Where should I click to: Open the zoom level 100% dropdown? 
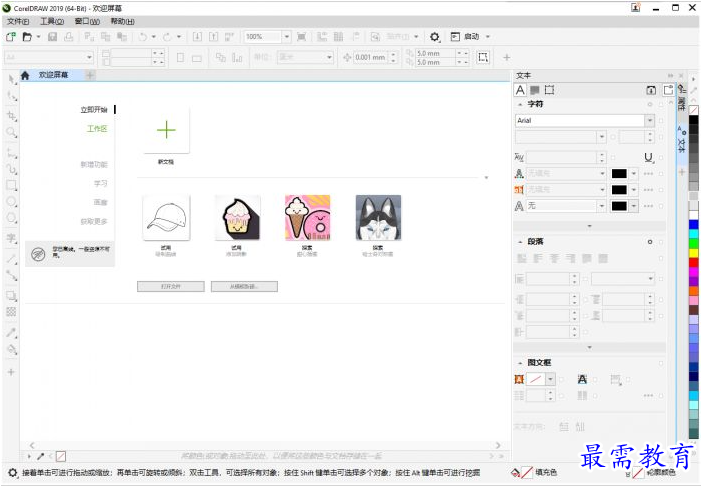[287, 37]
